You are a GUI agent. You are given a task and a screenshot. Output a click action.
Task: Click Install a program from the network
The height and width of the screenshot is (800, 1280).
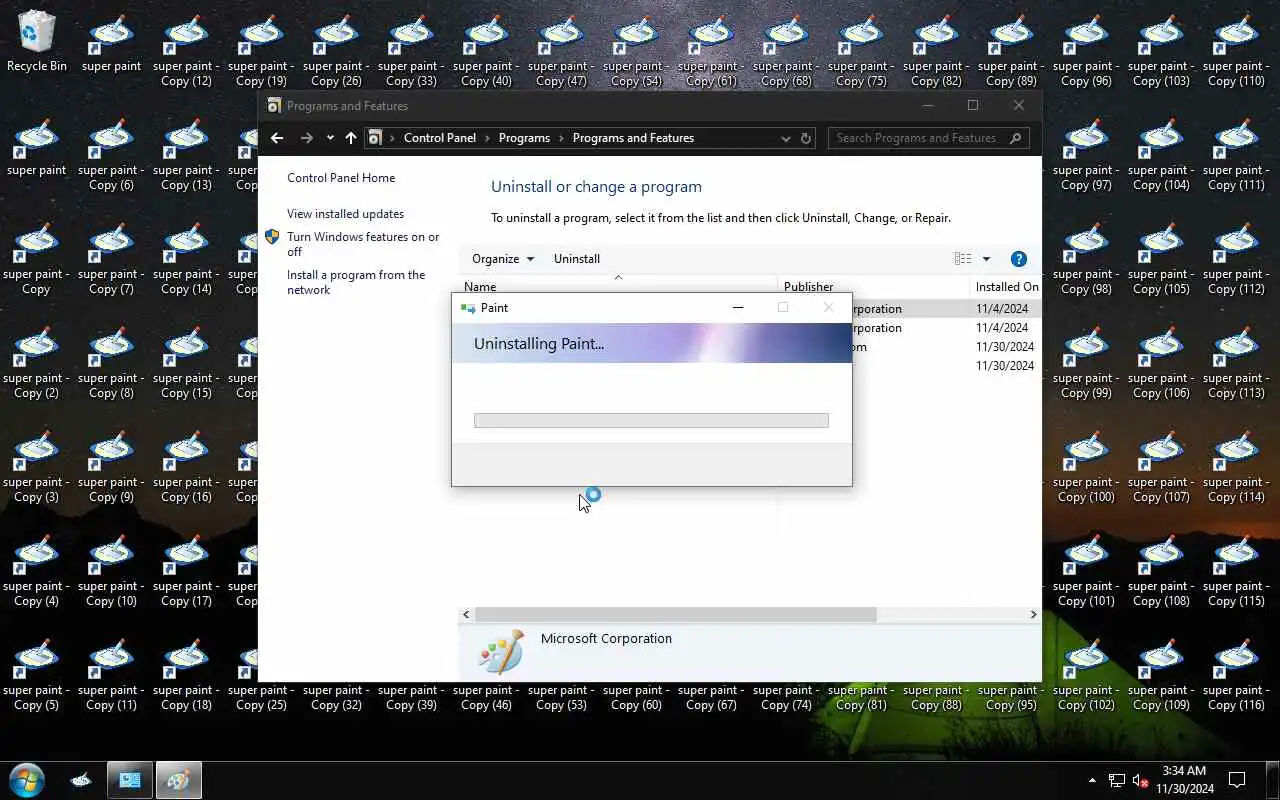click(x=356, y=282)
